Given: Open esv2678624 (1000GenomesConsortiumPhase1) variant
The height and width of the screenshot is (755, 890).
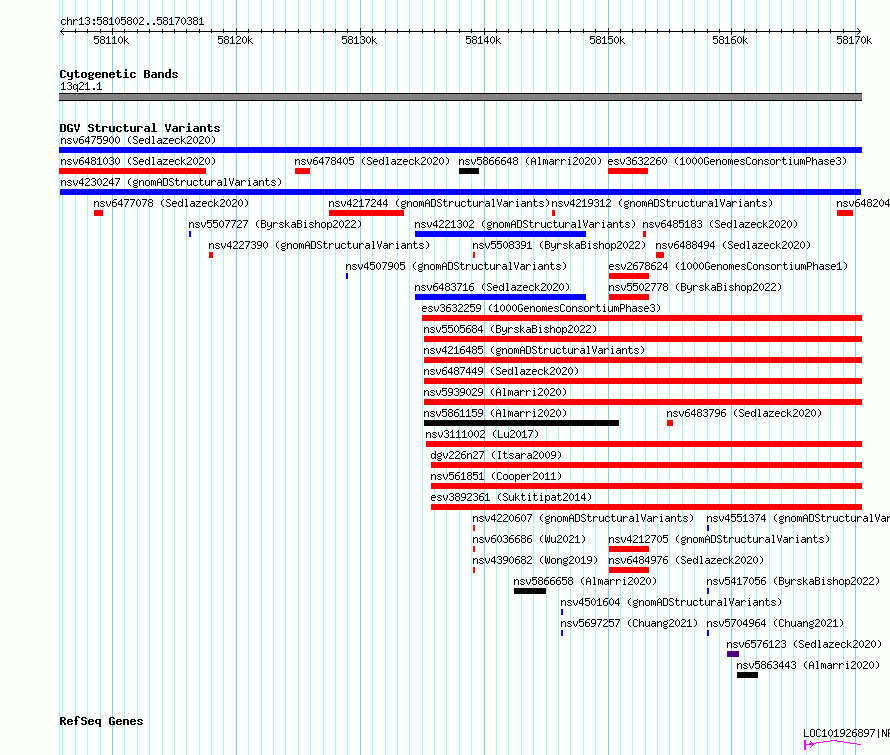Looking at the screenshot, I should 728,266.
